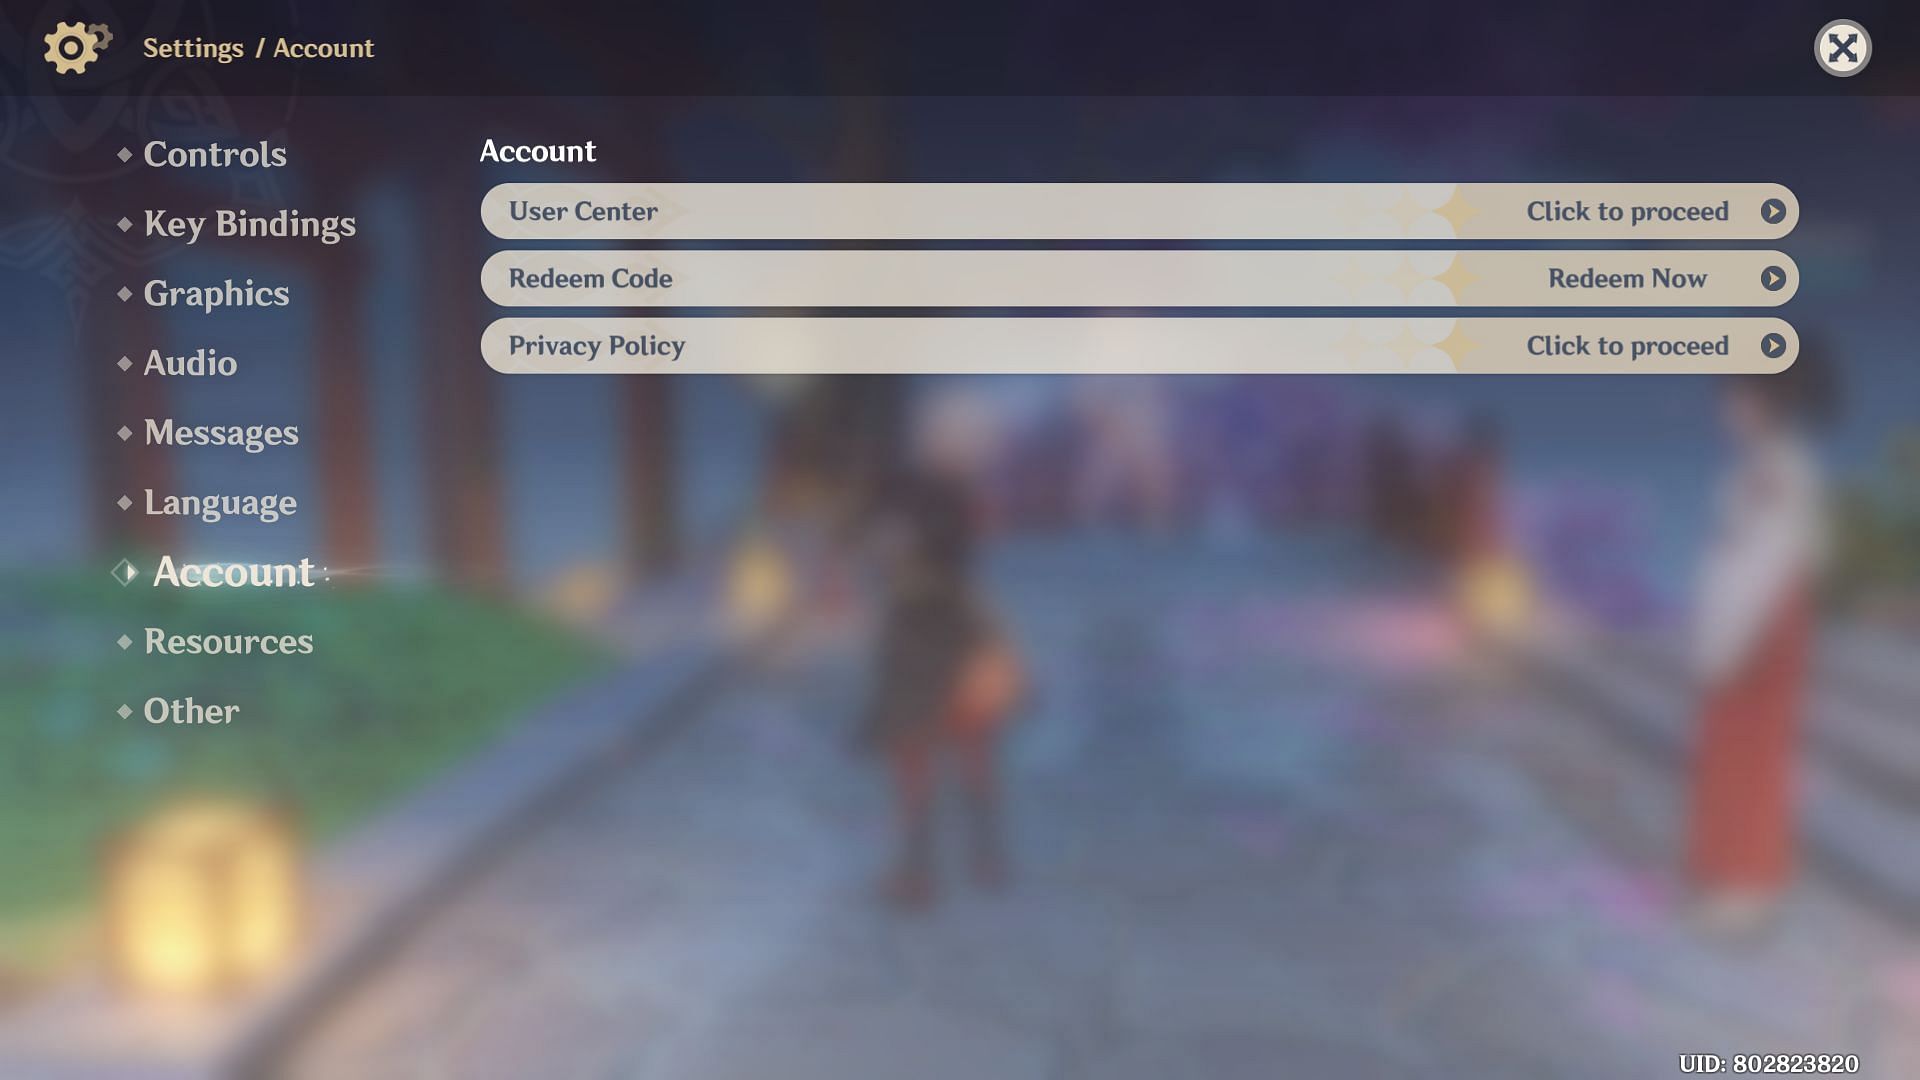Click the Settings gear icon
This screenshot has width=1920, height=1080.
(x=73, y=49)
